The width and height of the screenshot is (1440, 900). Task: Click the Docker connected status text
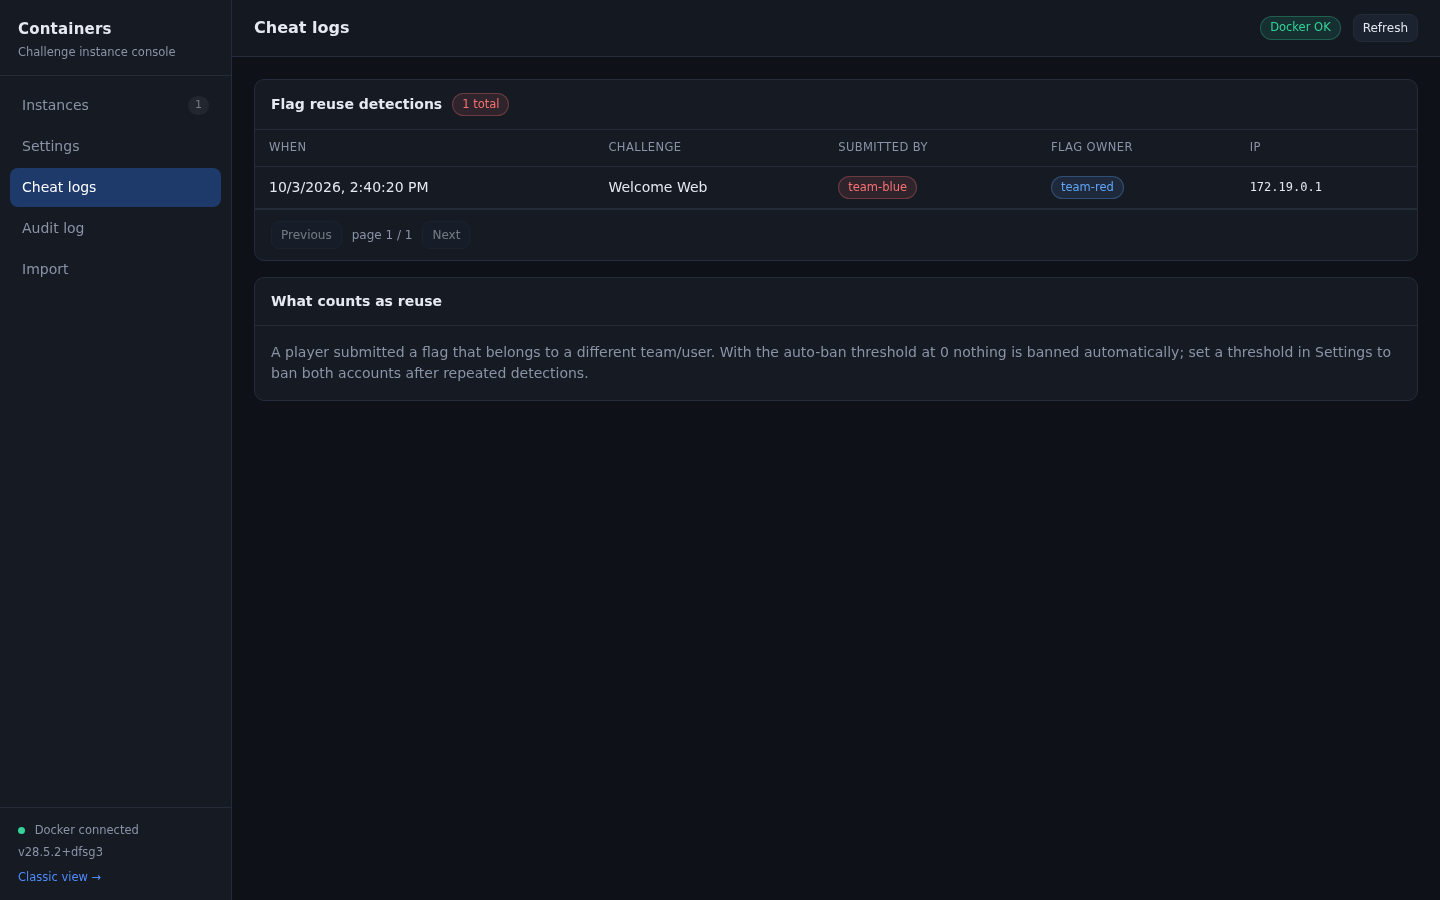point(87,830)
